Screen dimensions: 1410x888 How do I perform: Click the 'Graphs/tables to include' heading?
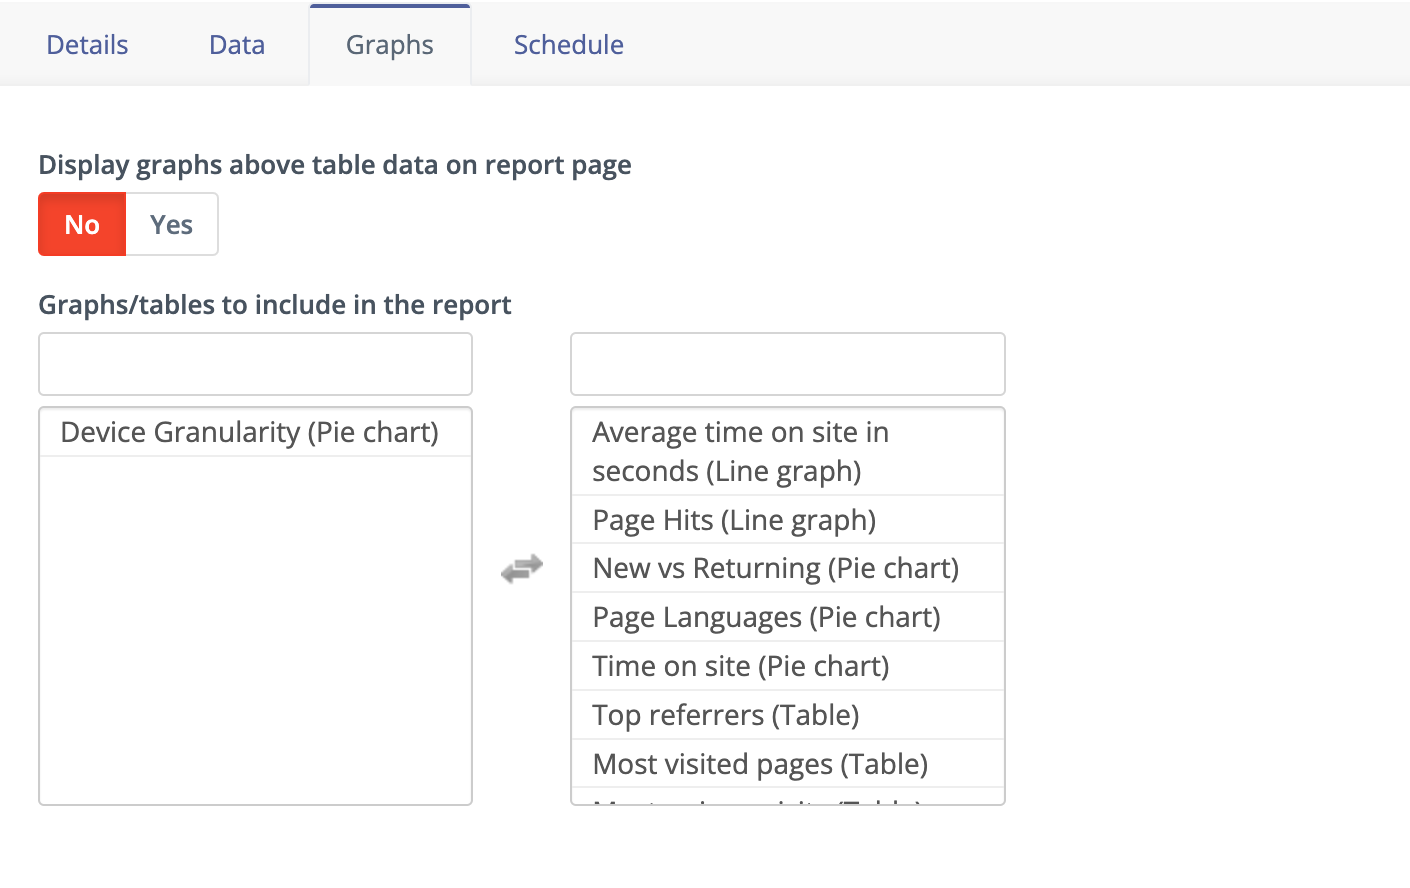274,304
